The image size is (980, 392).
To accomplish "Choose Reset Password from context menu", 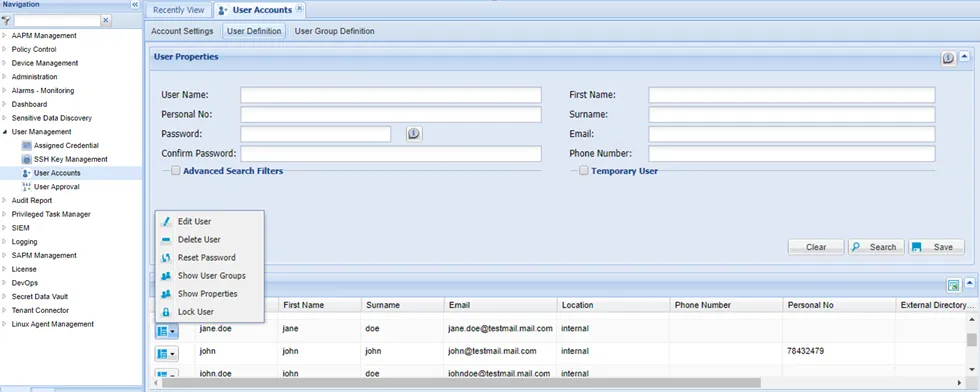I will (206, 258).
